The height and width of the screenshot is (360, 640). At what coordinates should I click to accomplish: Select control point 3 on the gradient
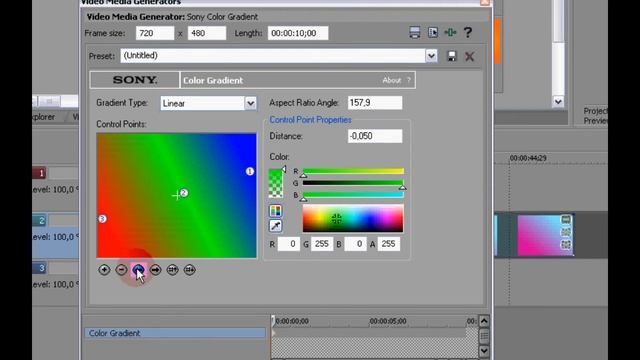pos(102,219)
